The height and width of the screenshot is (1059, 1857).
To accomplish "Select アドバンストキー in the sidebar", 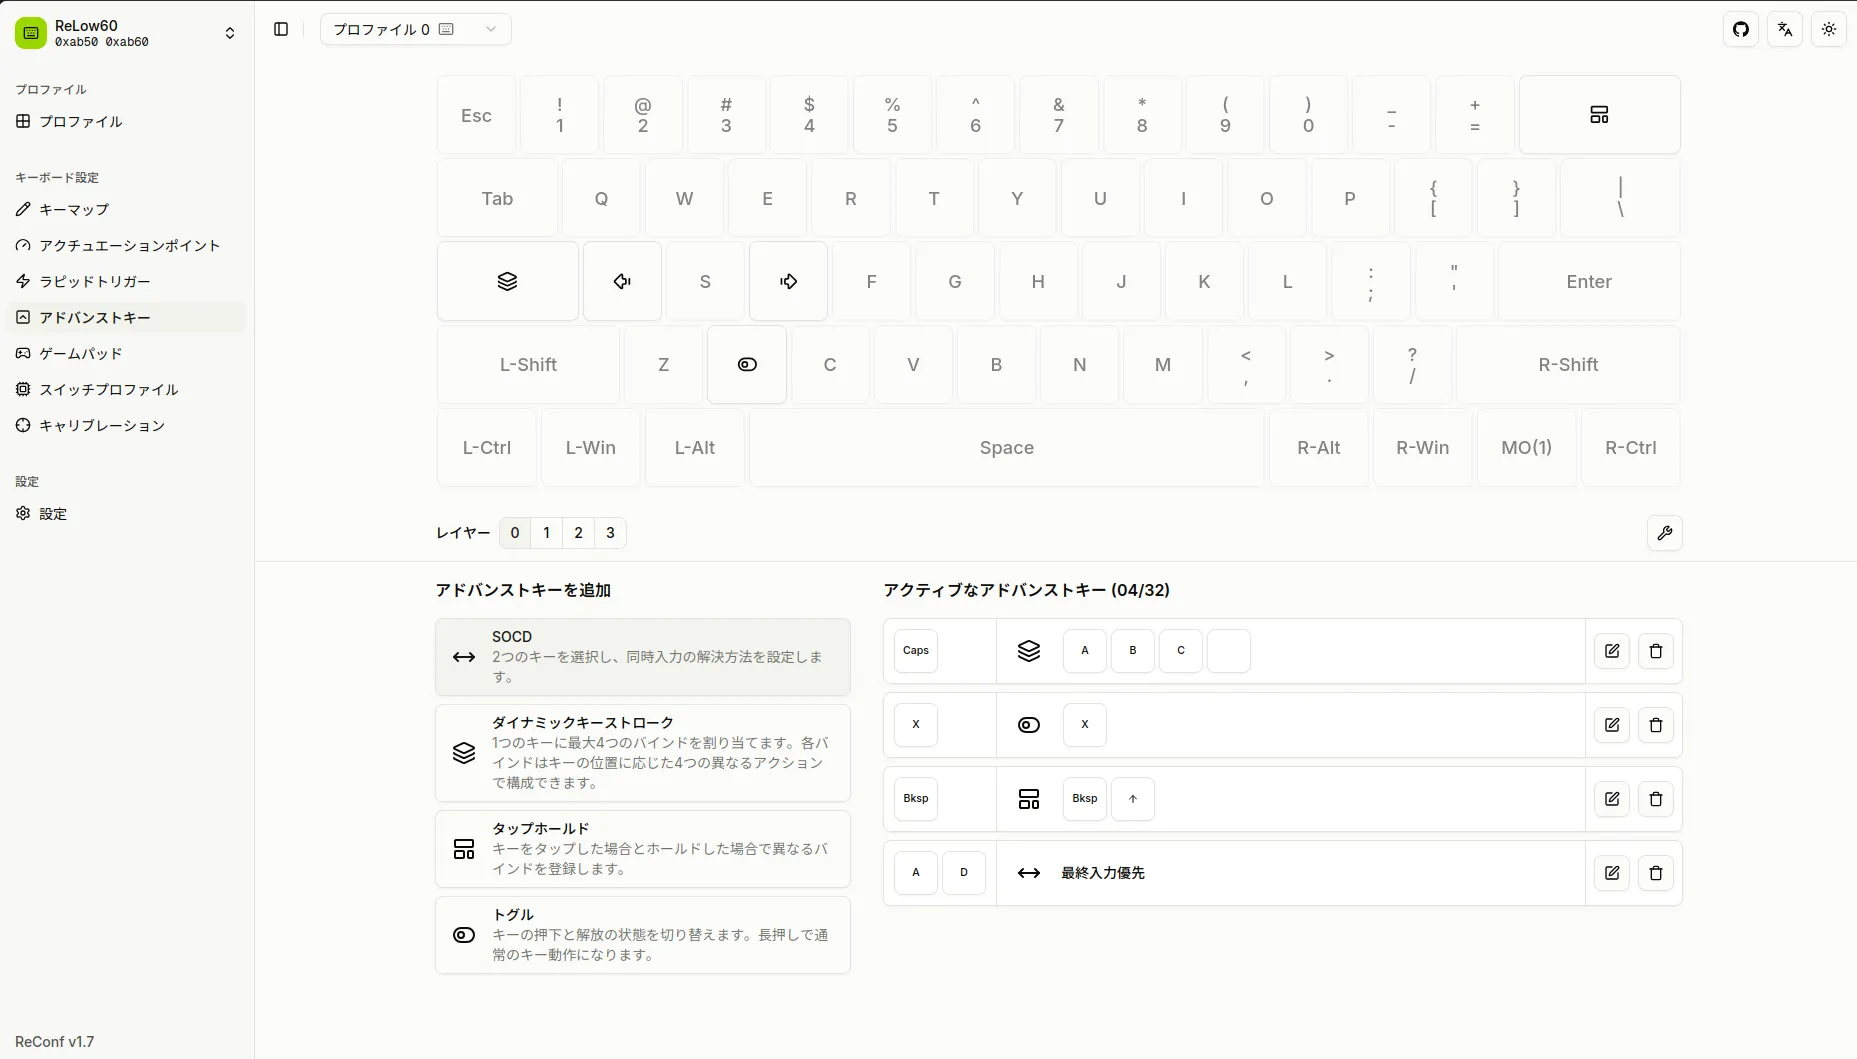I will (x=126, y=317).
